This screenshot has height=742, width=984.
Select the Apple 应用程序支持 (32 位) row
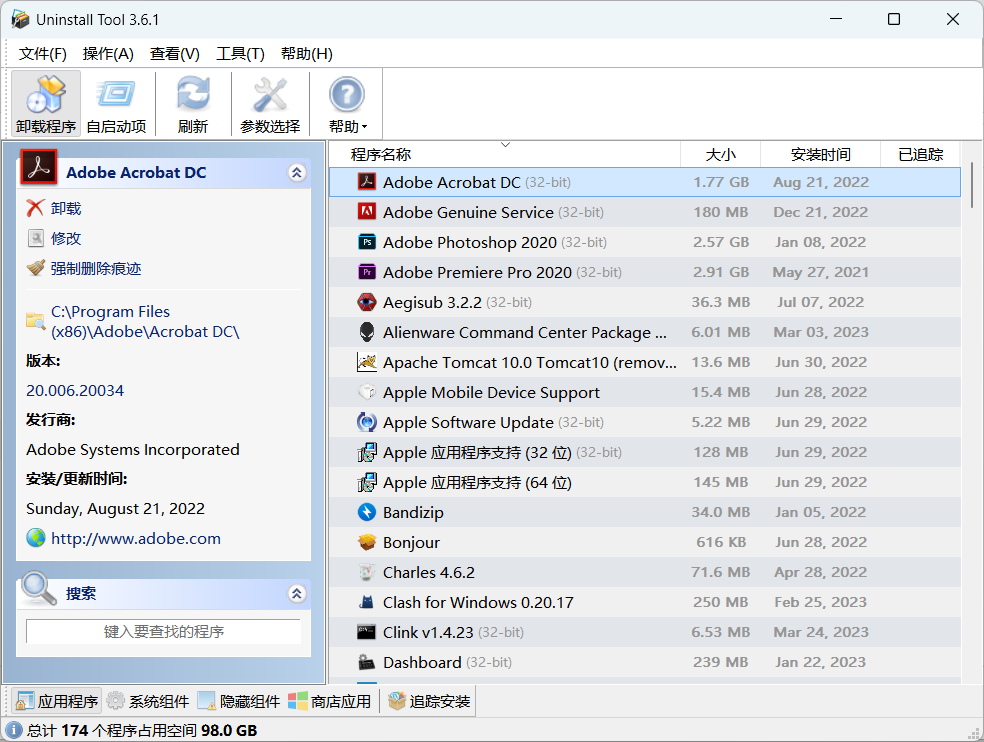[x=645, y=452]
